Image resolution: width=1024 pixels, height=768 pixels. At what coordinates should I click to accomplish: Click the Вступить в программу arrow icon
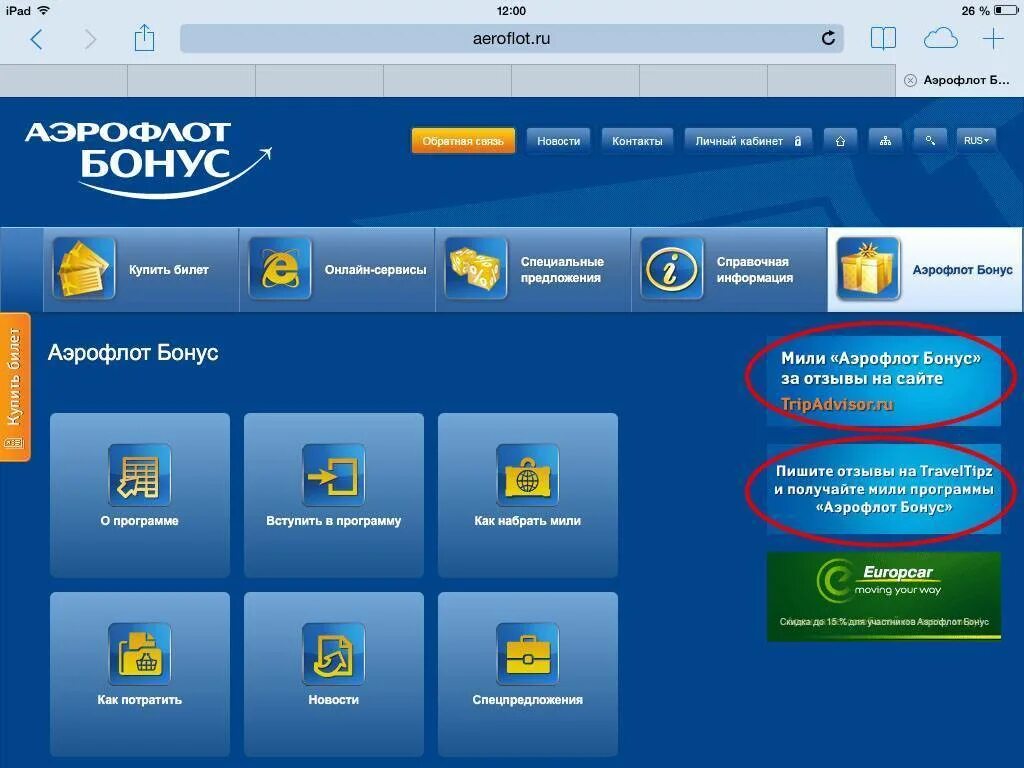tap(333, 475)
